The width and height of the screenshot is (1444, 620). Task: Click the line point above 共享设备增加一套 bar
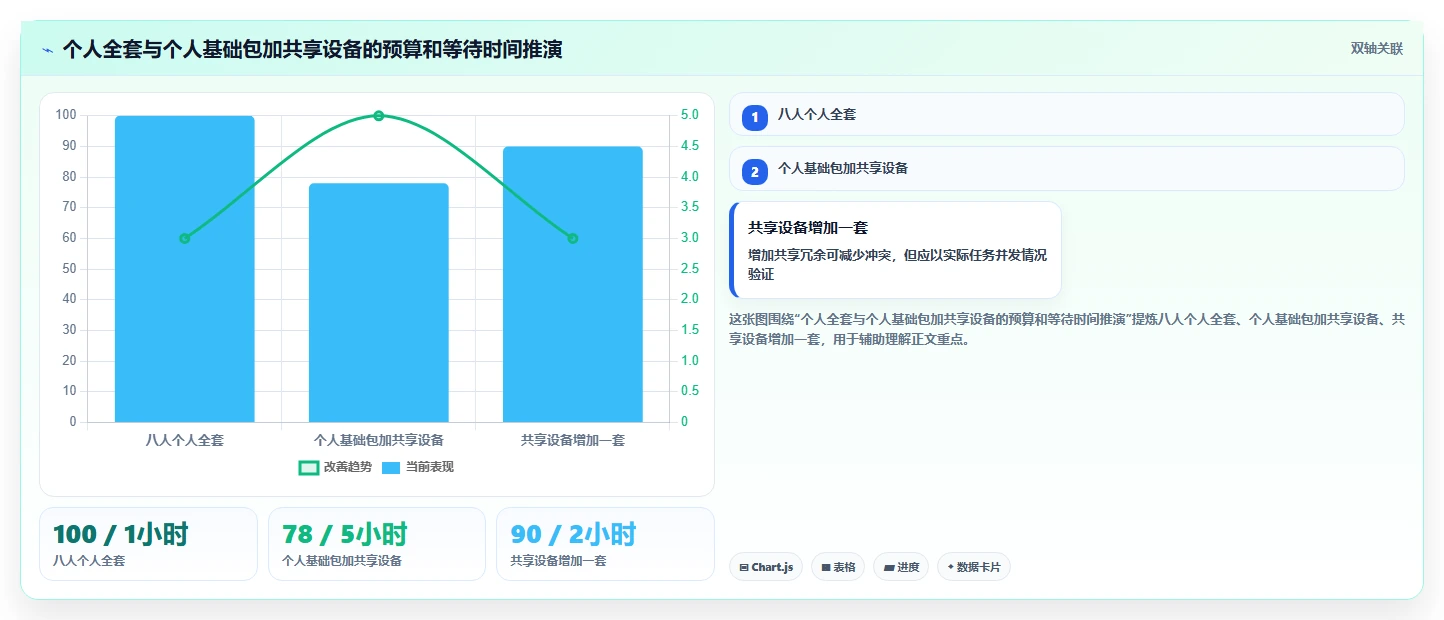[x=573, y=238]
